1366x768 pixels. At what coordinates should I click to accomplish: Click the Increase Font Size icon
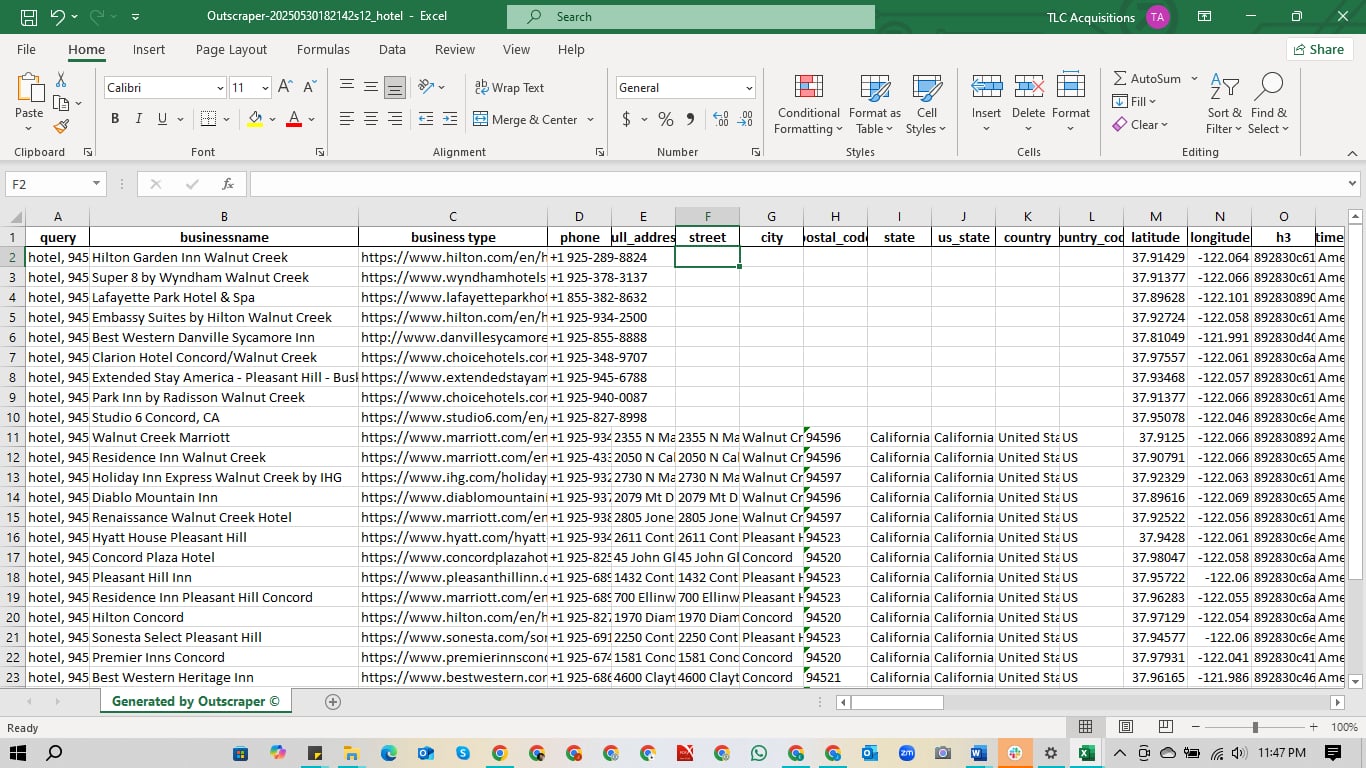pyautogui.click(x=285, y=88)
